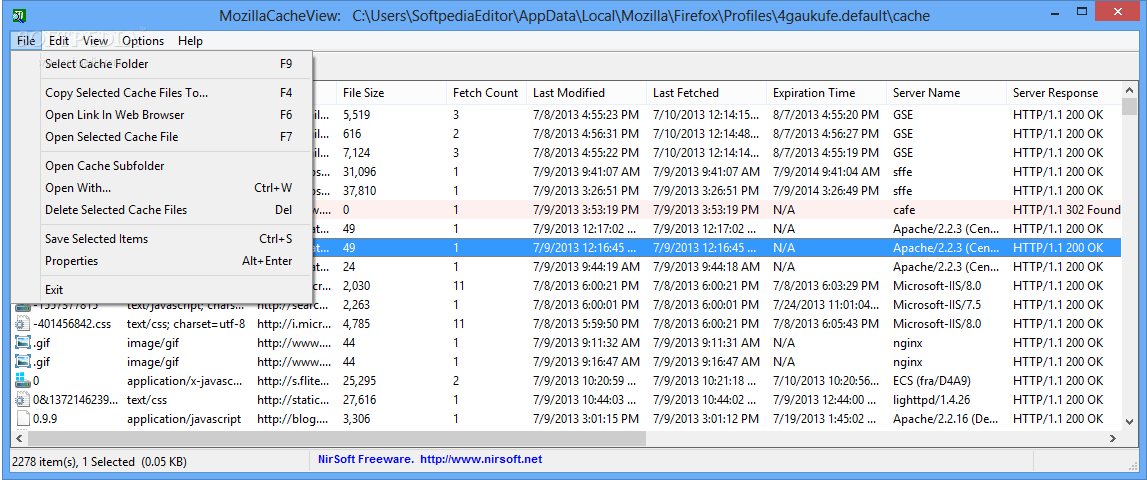Click the 7/24/2013 11:01:04 expiration cell

(x=826, y=304)
